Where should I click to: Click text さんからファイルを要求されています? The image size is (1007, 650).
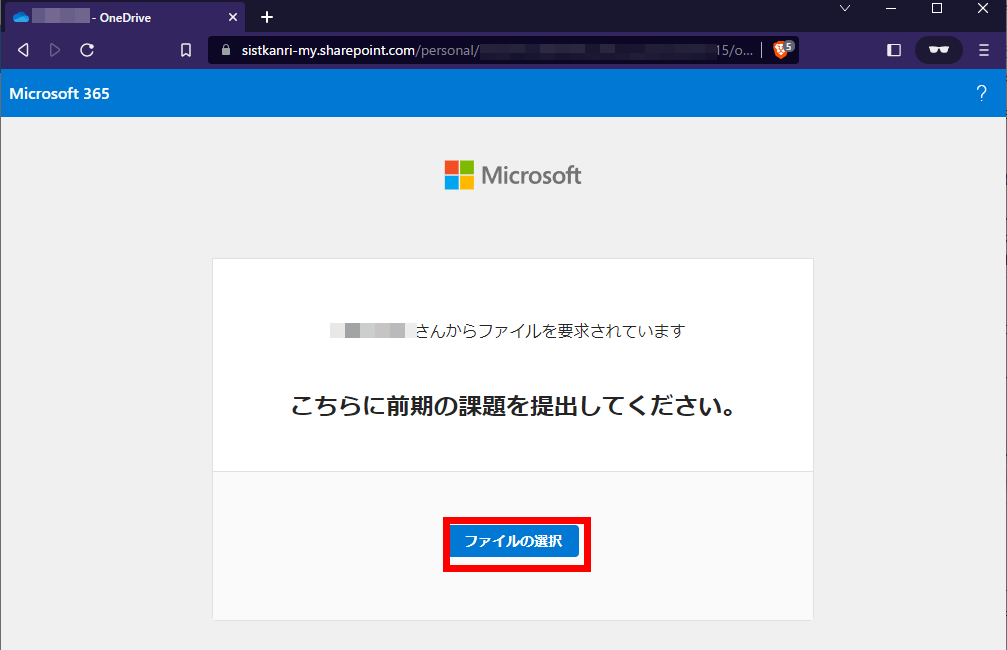550,331
